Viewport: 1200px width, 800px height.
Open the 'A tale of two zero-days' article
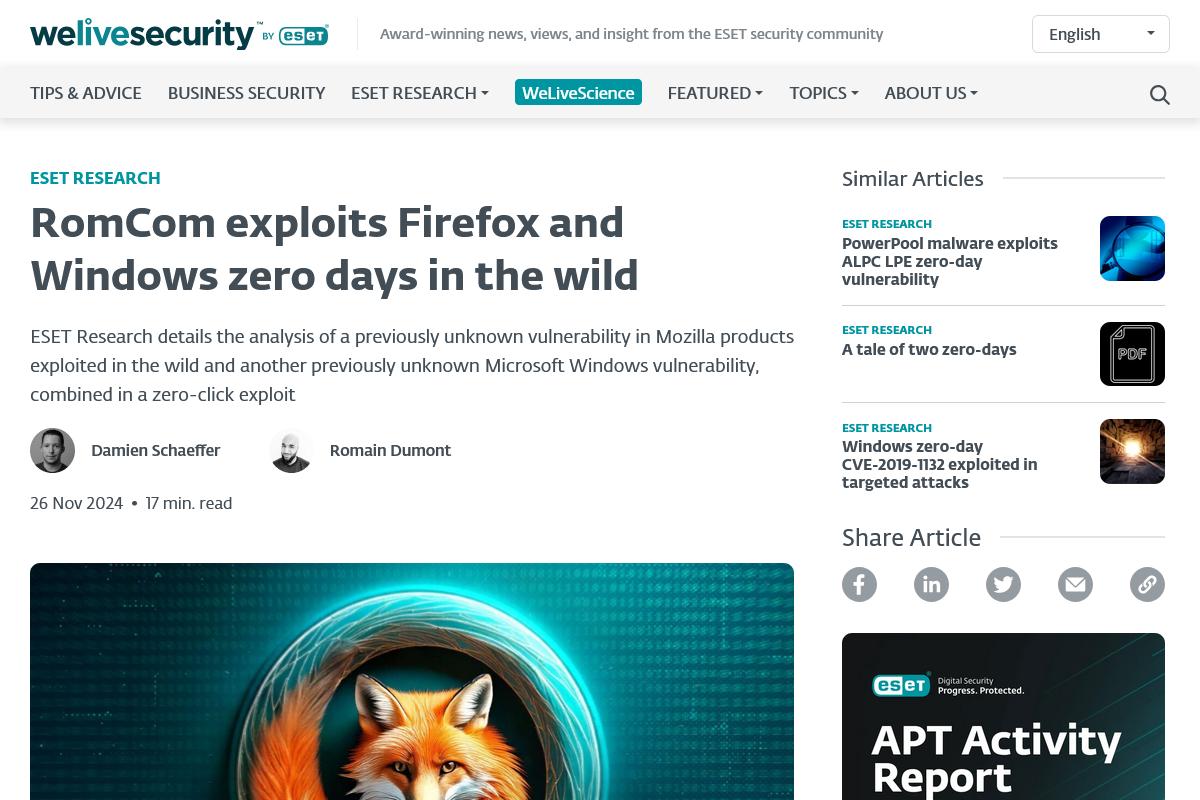929,350
